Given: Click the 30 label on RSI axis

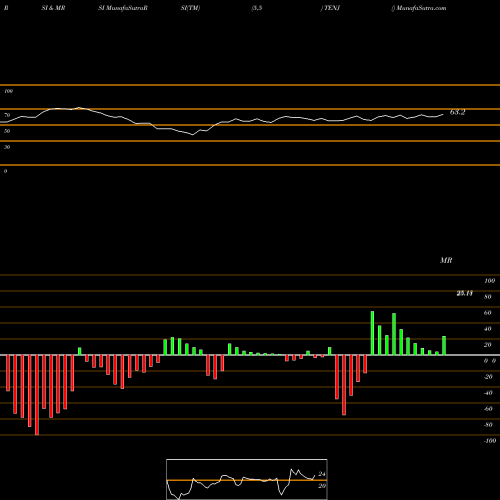Looking at the screenshot, I should [x=7, y=147].
